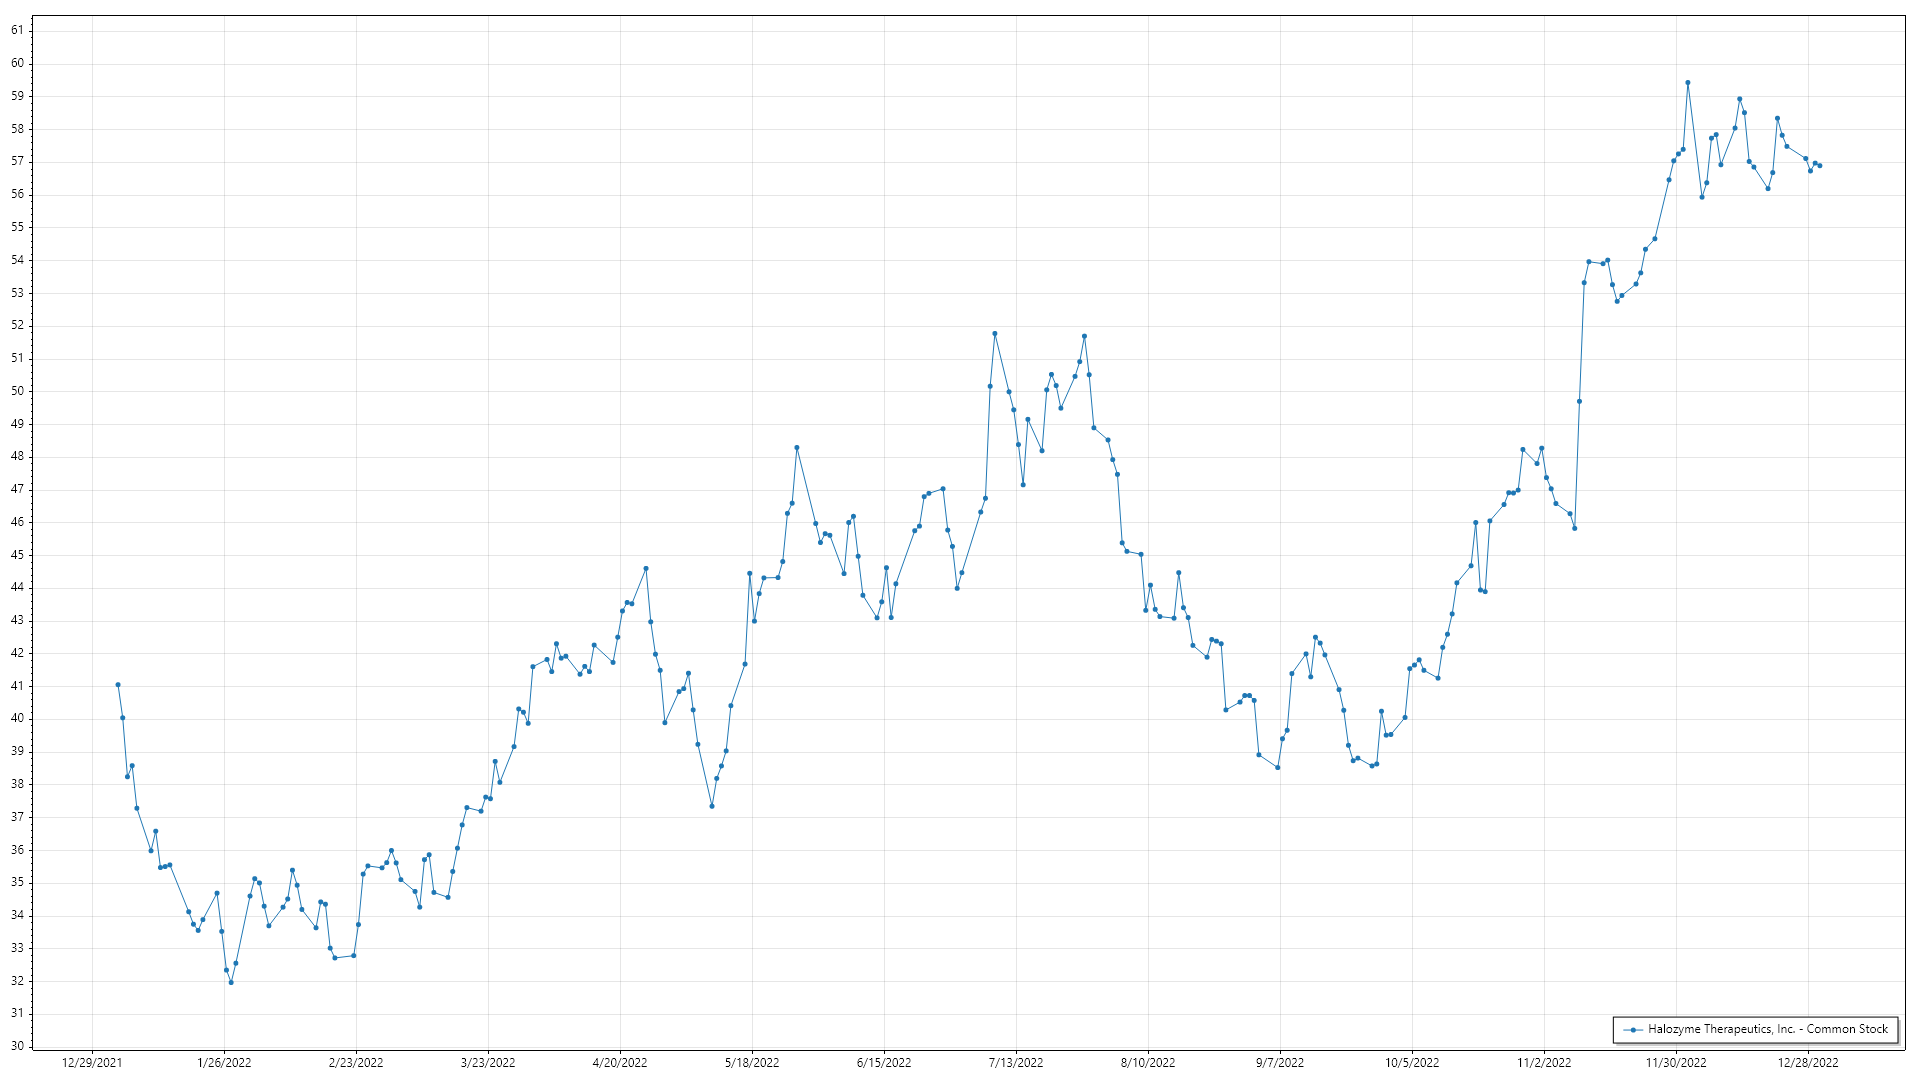Viewport: 1920px width, 1080px height.
Task: Click the 9/7/2022 x-axis date label
Action: click(1280, 1063)
